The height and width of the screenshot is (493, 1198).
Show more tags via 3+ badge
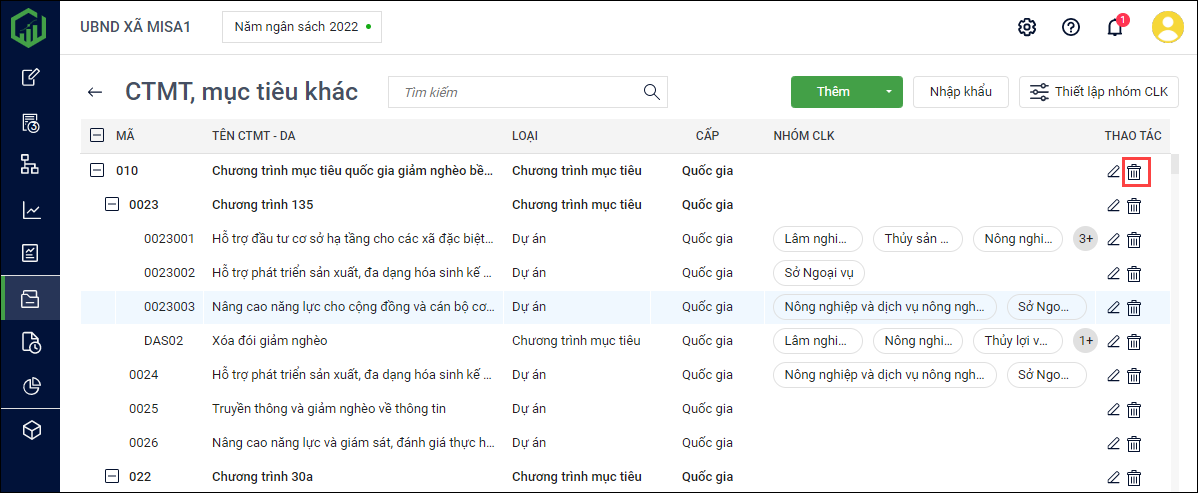click(x=1084, y=239)
